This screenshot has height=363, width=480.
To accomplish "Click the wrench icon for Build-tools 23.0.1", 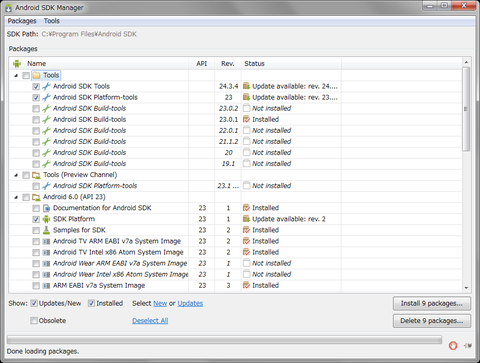I will pyautogui.click(x=46, y=119).
